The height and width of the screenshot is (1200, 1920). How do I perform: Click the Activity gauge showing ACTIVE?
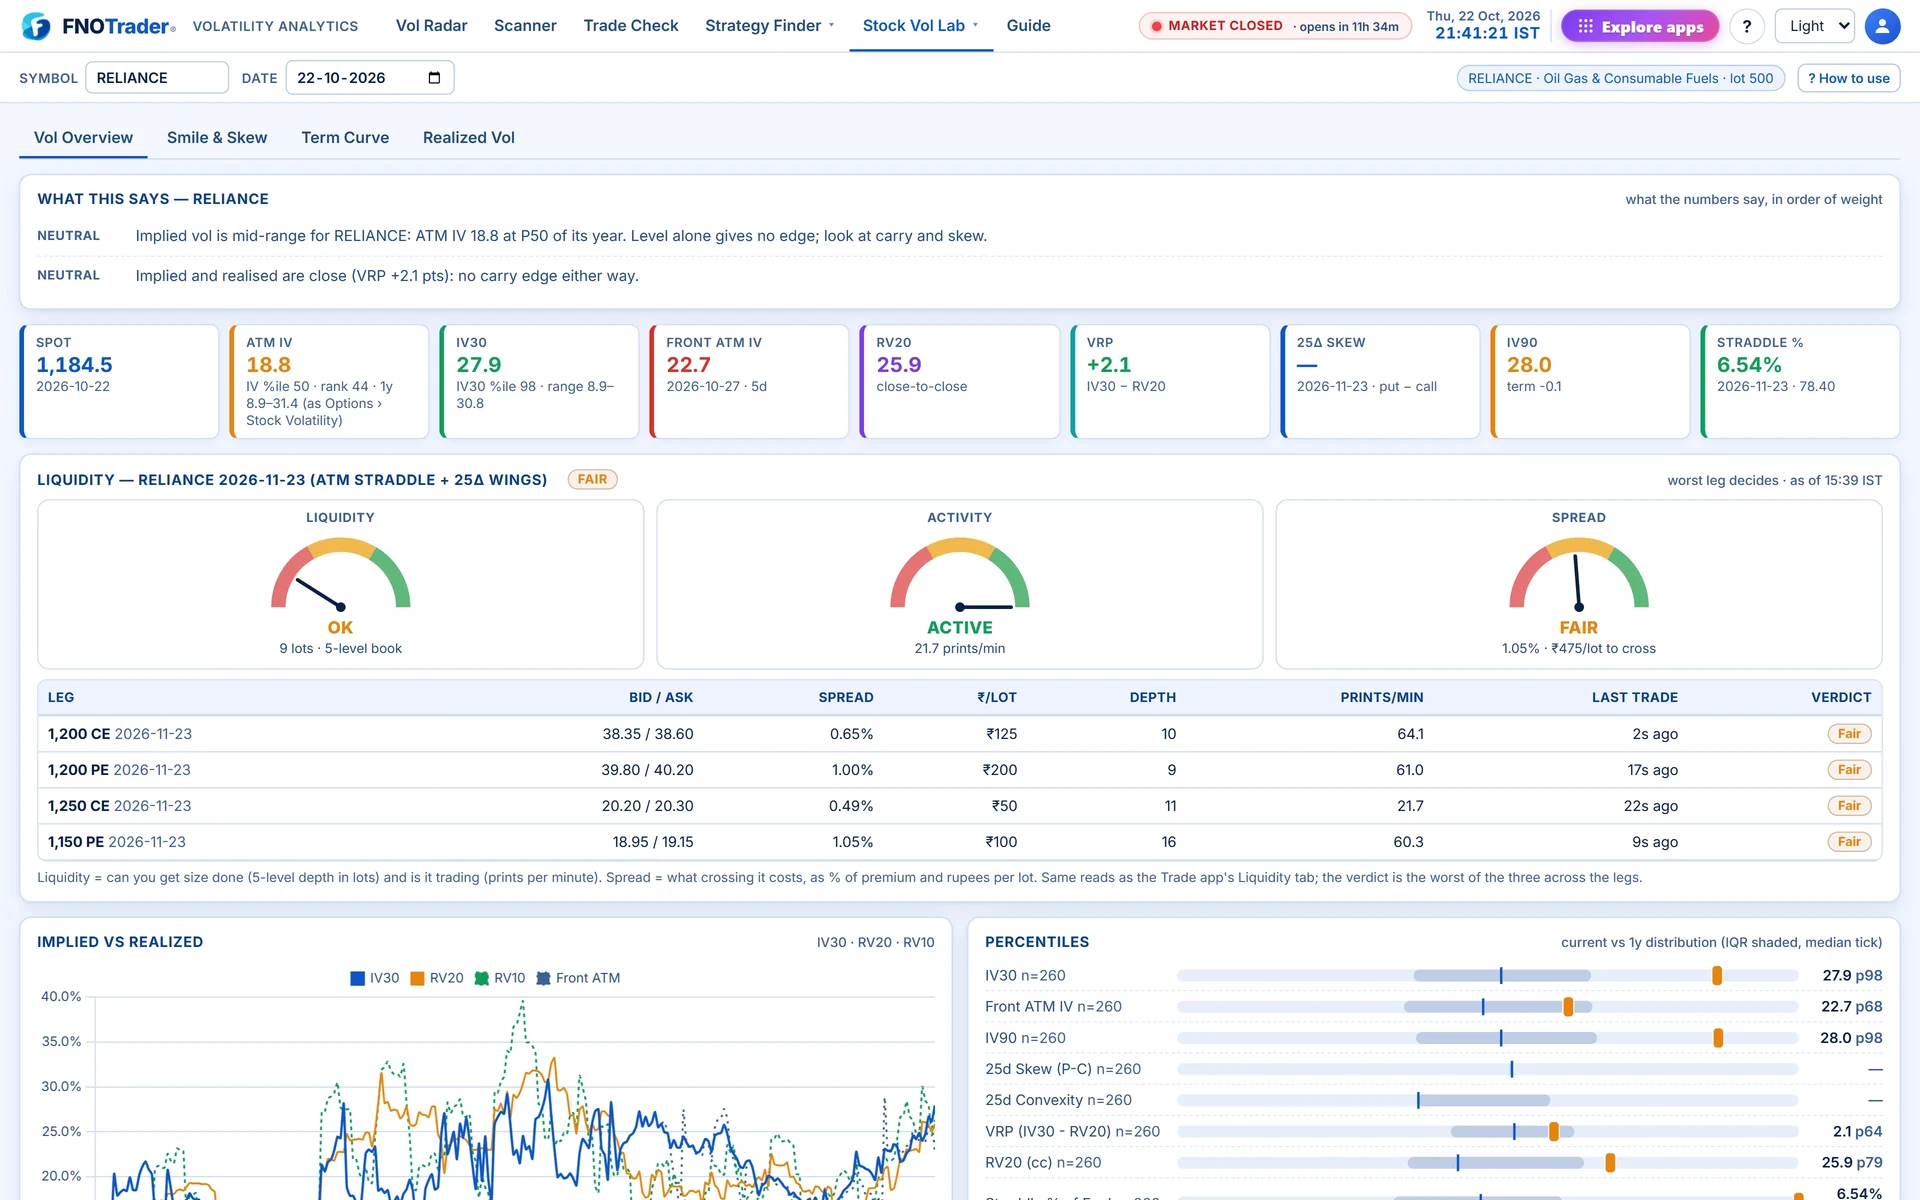pyautogui.click(x=959, y=585)
